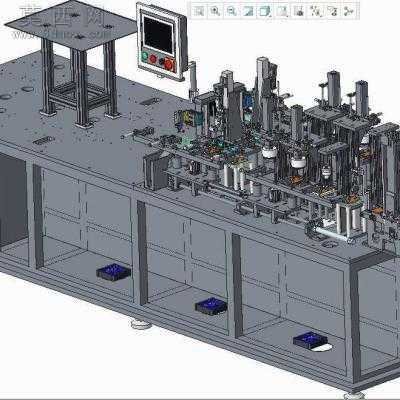Click the Refit view toolbar icon
The image size is (400, 400).
pos(199,11)
